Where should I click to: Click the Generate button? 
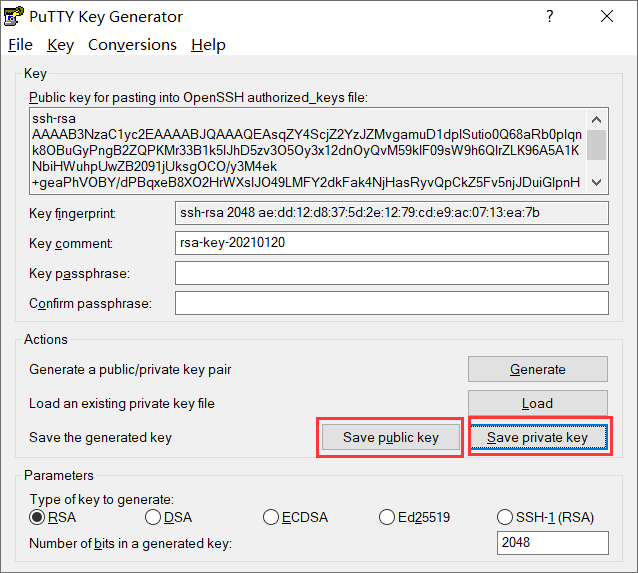(537, 369)
